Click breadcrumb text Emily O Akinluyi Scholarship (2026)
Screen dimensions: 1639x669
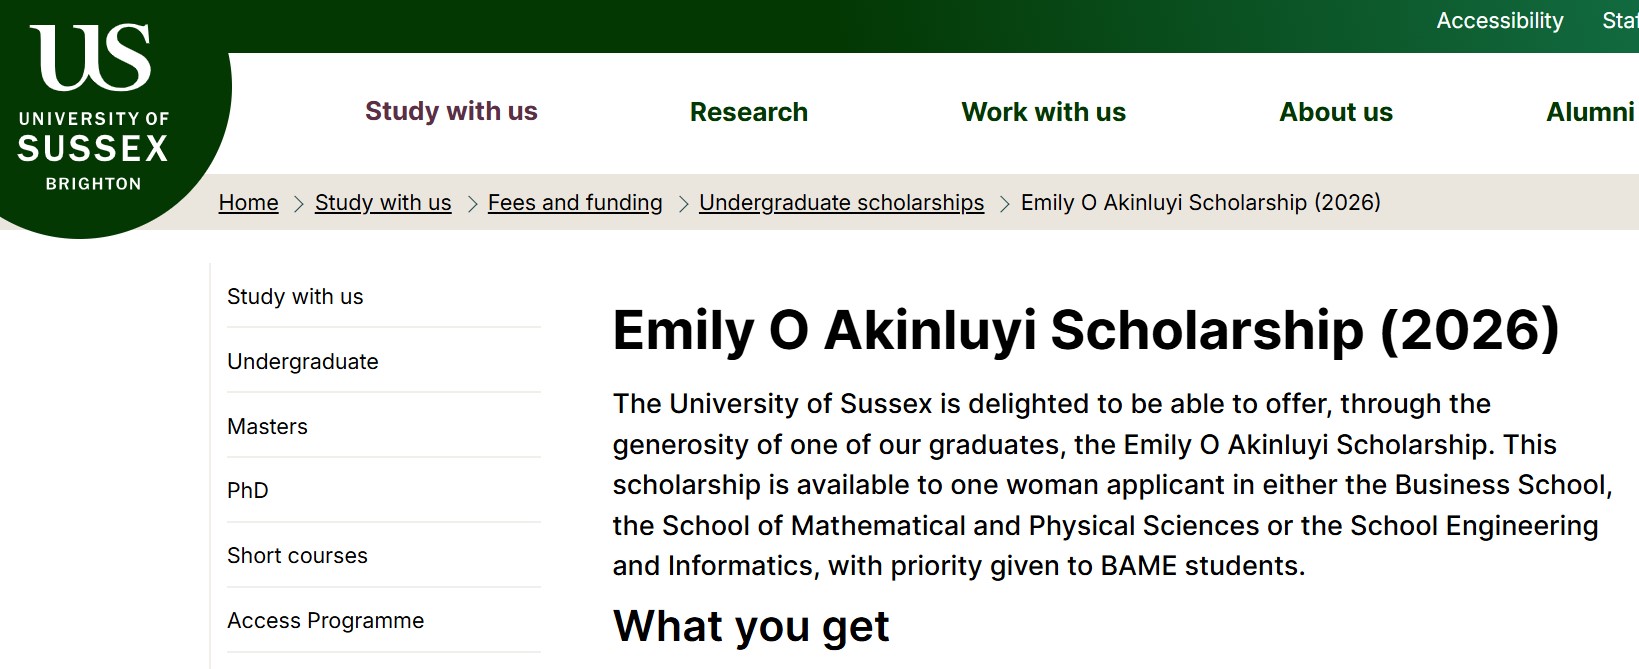coord(1201,203)
